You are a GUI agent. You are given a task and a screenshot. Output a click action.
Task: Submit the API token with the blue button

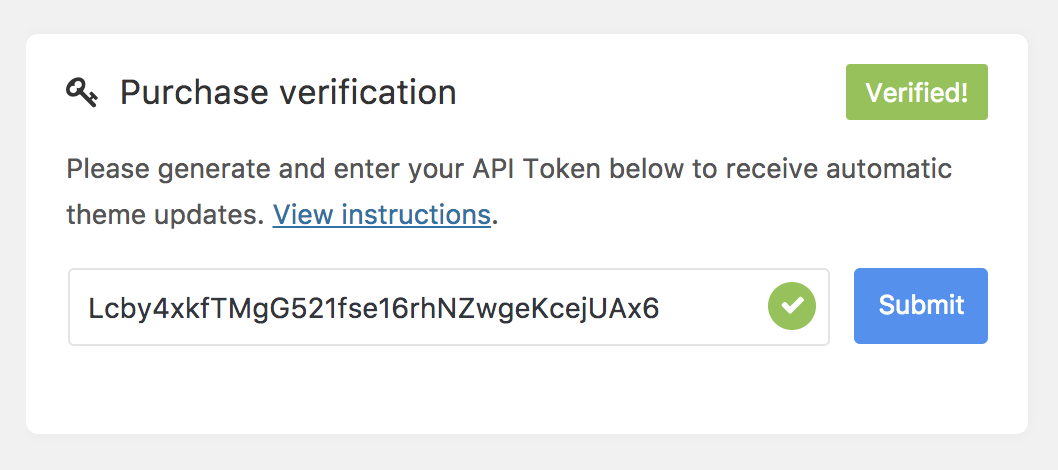[x=920, y=306]
